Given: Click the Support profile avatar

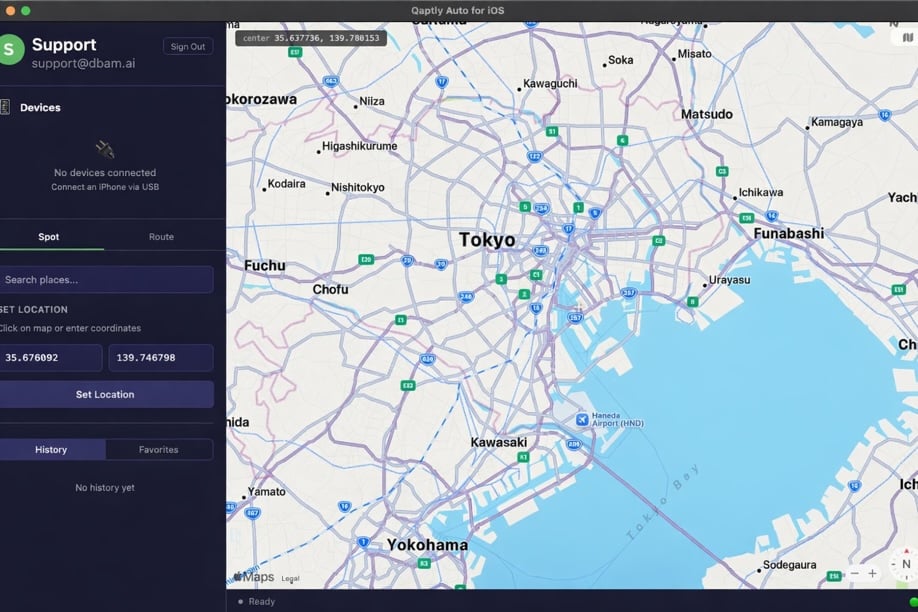Looking at the screenshot, I should point(10,50).
